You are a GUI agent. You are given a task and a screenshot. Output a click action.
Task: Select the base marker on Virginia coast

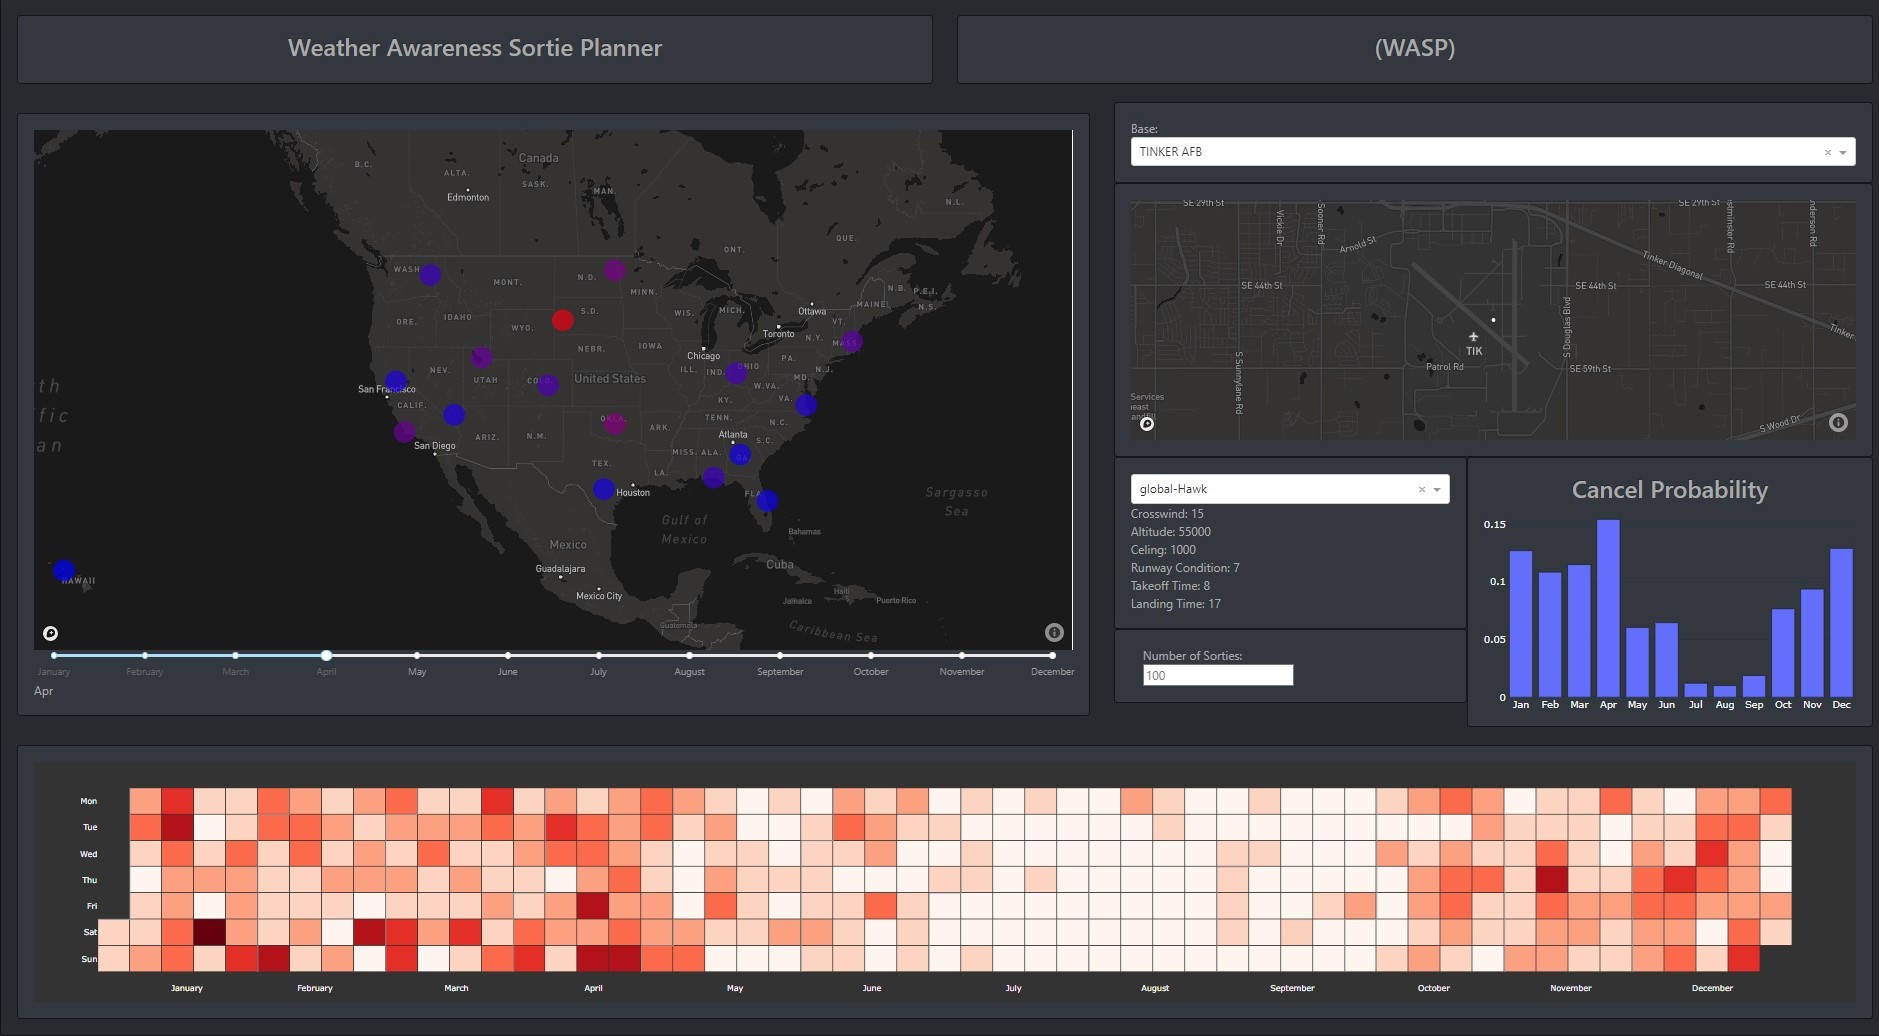[x=806, y=405]
